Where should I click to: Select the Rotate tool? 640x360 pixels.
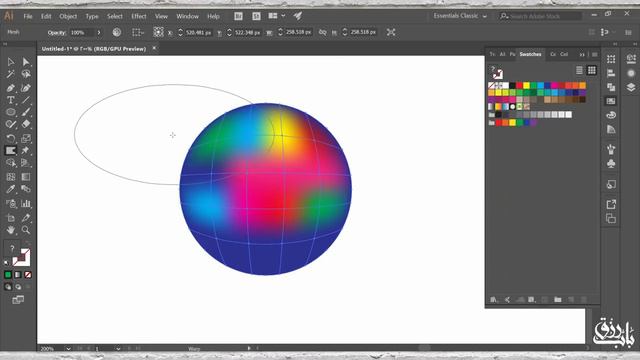[x=11, y=138]
